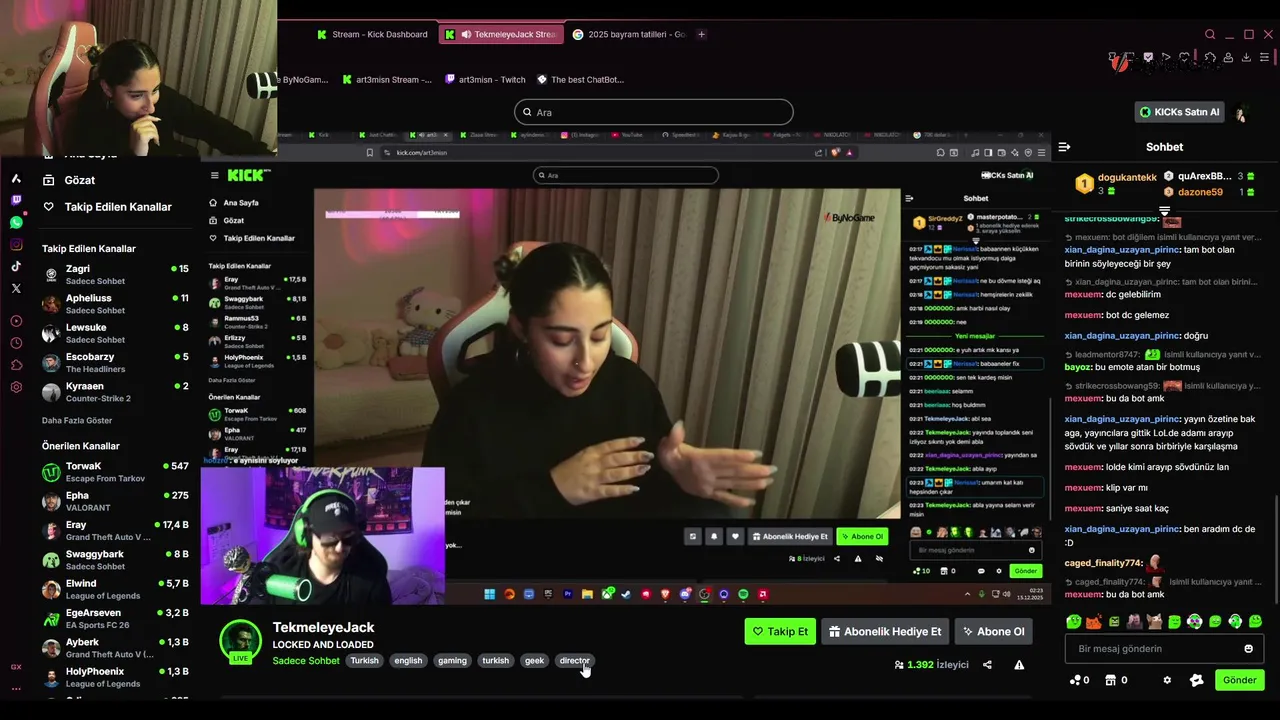Open the browser downloads icon
This screenshot has height=720, width=1280.
1247,58
